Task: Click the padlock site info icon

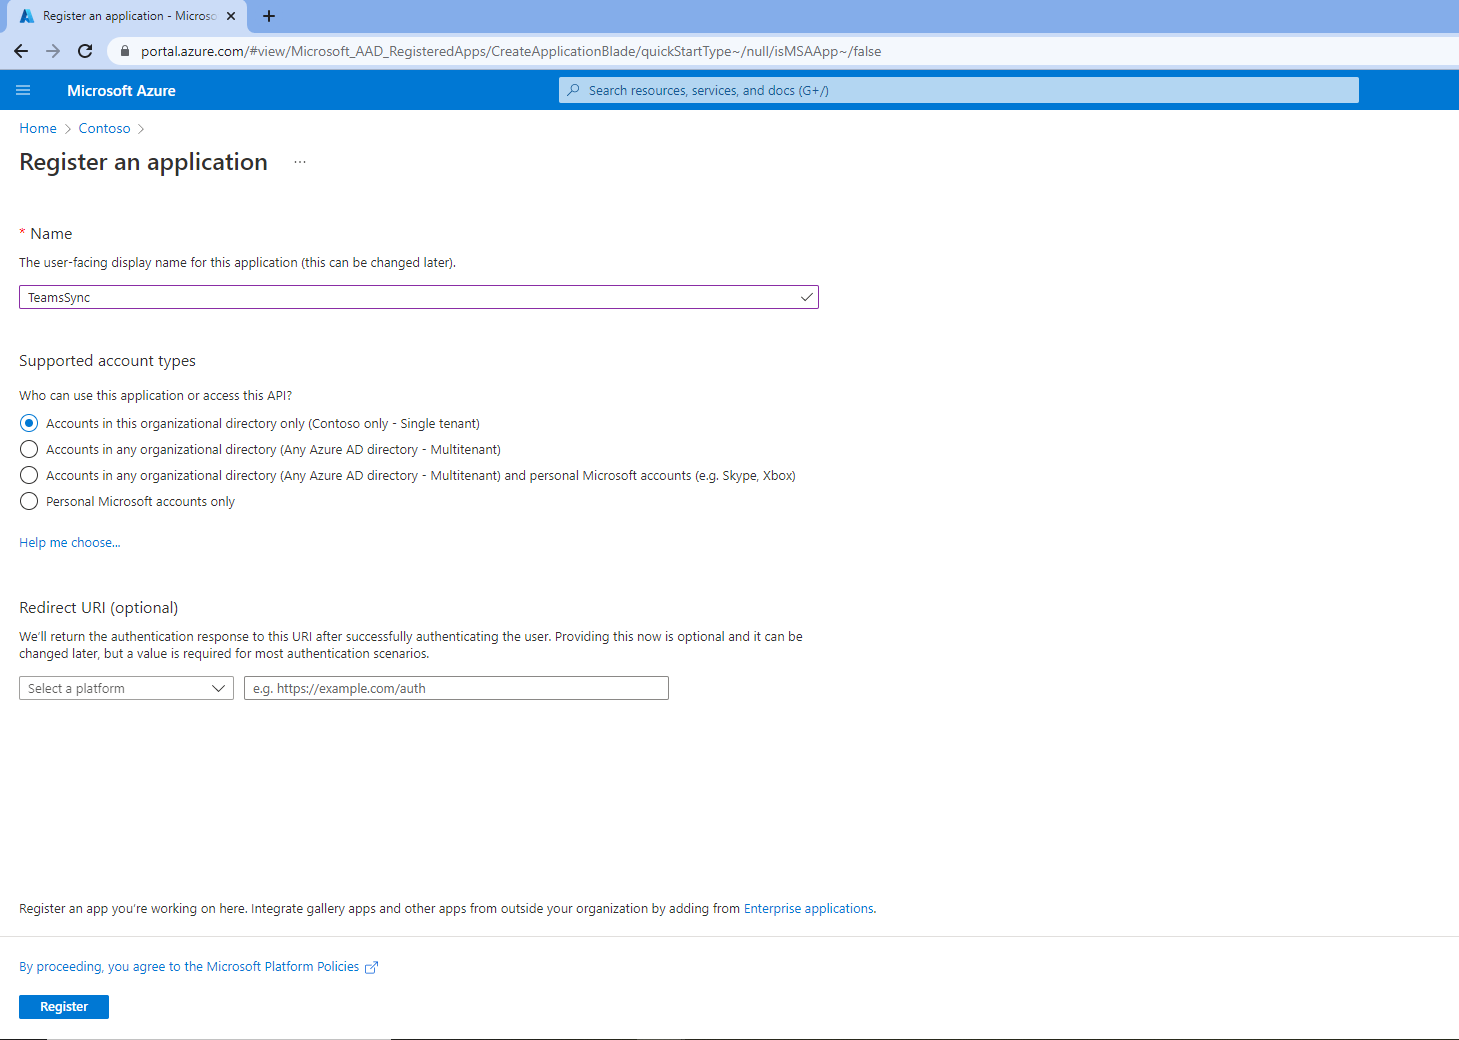Action: tap(125, 51)
